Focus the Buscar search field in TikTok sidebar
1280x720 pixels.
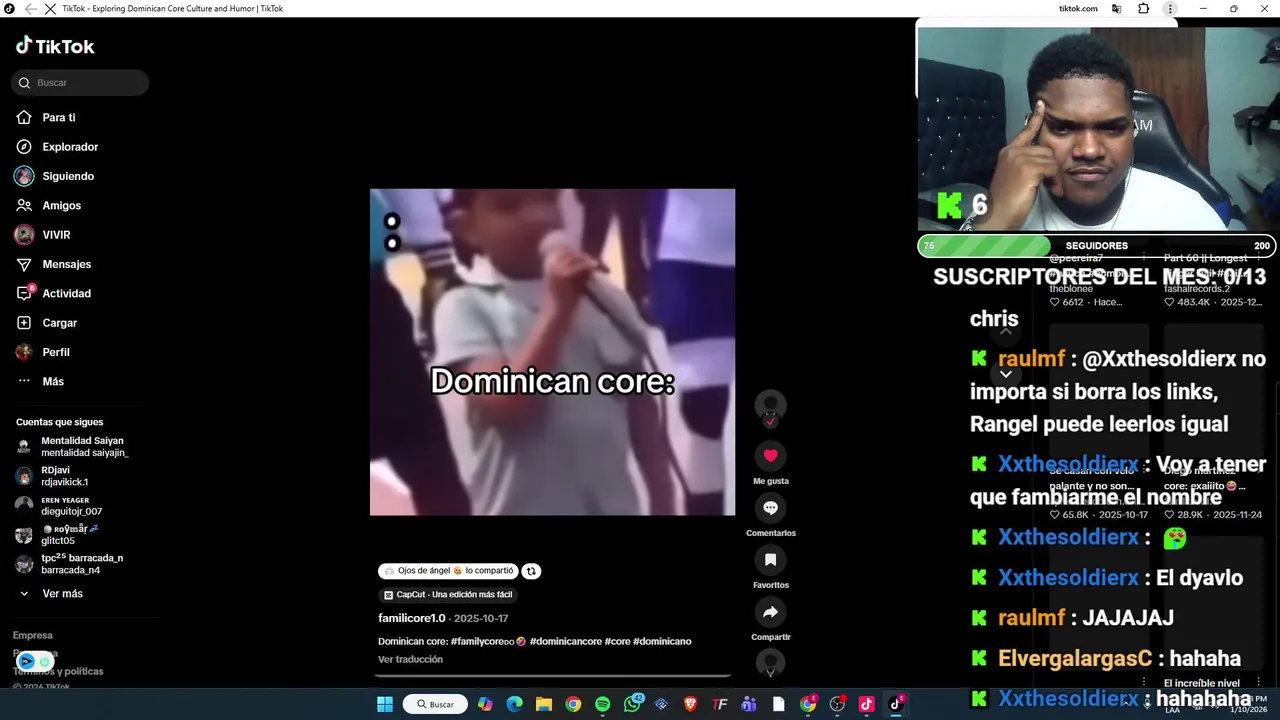point(80,83)
